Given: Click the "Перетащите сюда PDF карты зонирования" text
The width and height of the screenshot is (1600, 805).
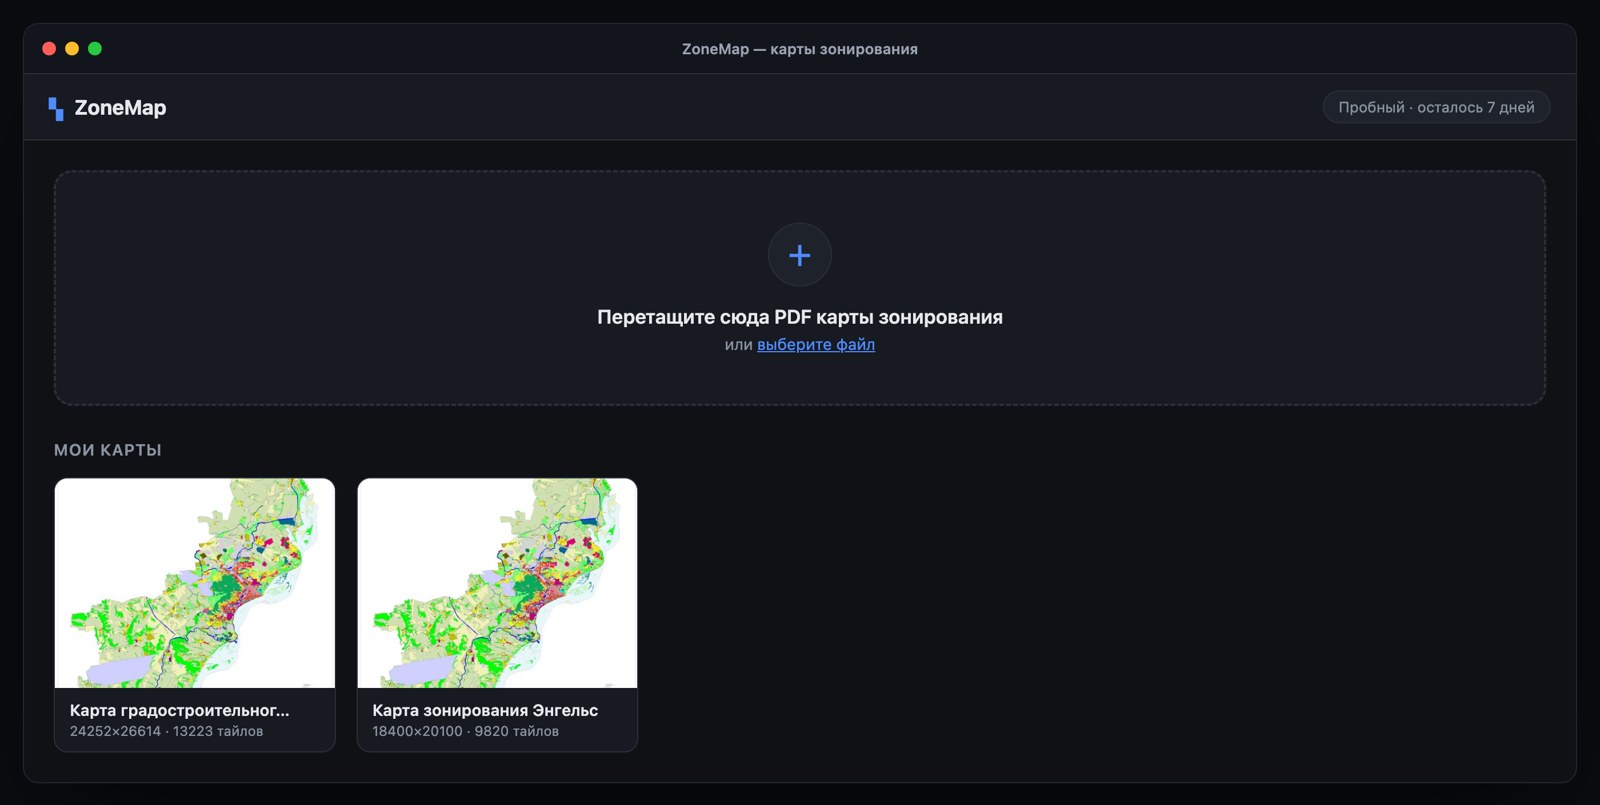Looking at the screenshot, I should (800, 317).
